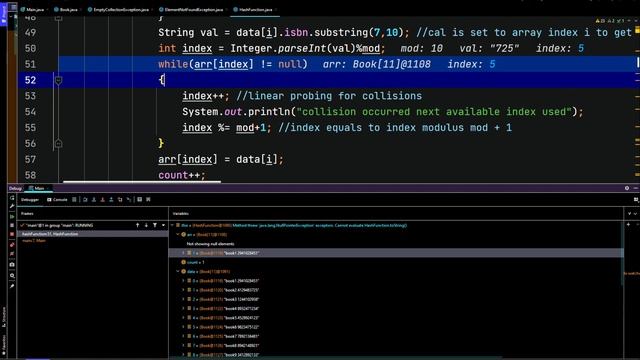Click the horizontal editor scrollbar
640x360 pixels.
(x=142, y=182)
